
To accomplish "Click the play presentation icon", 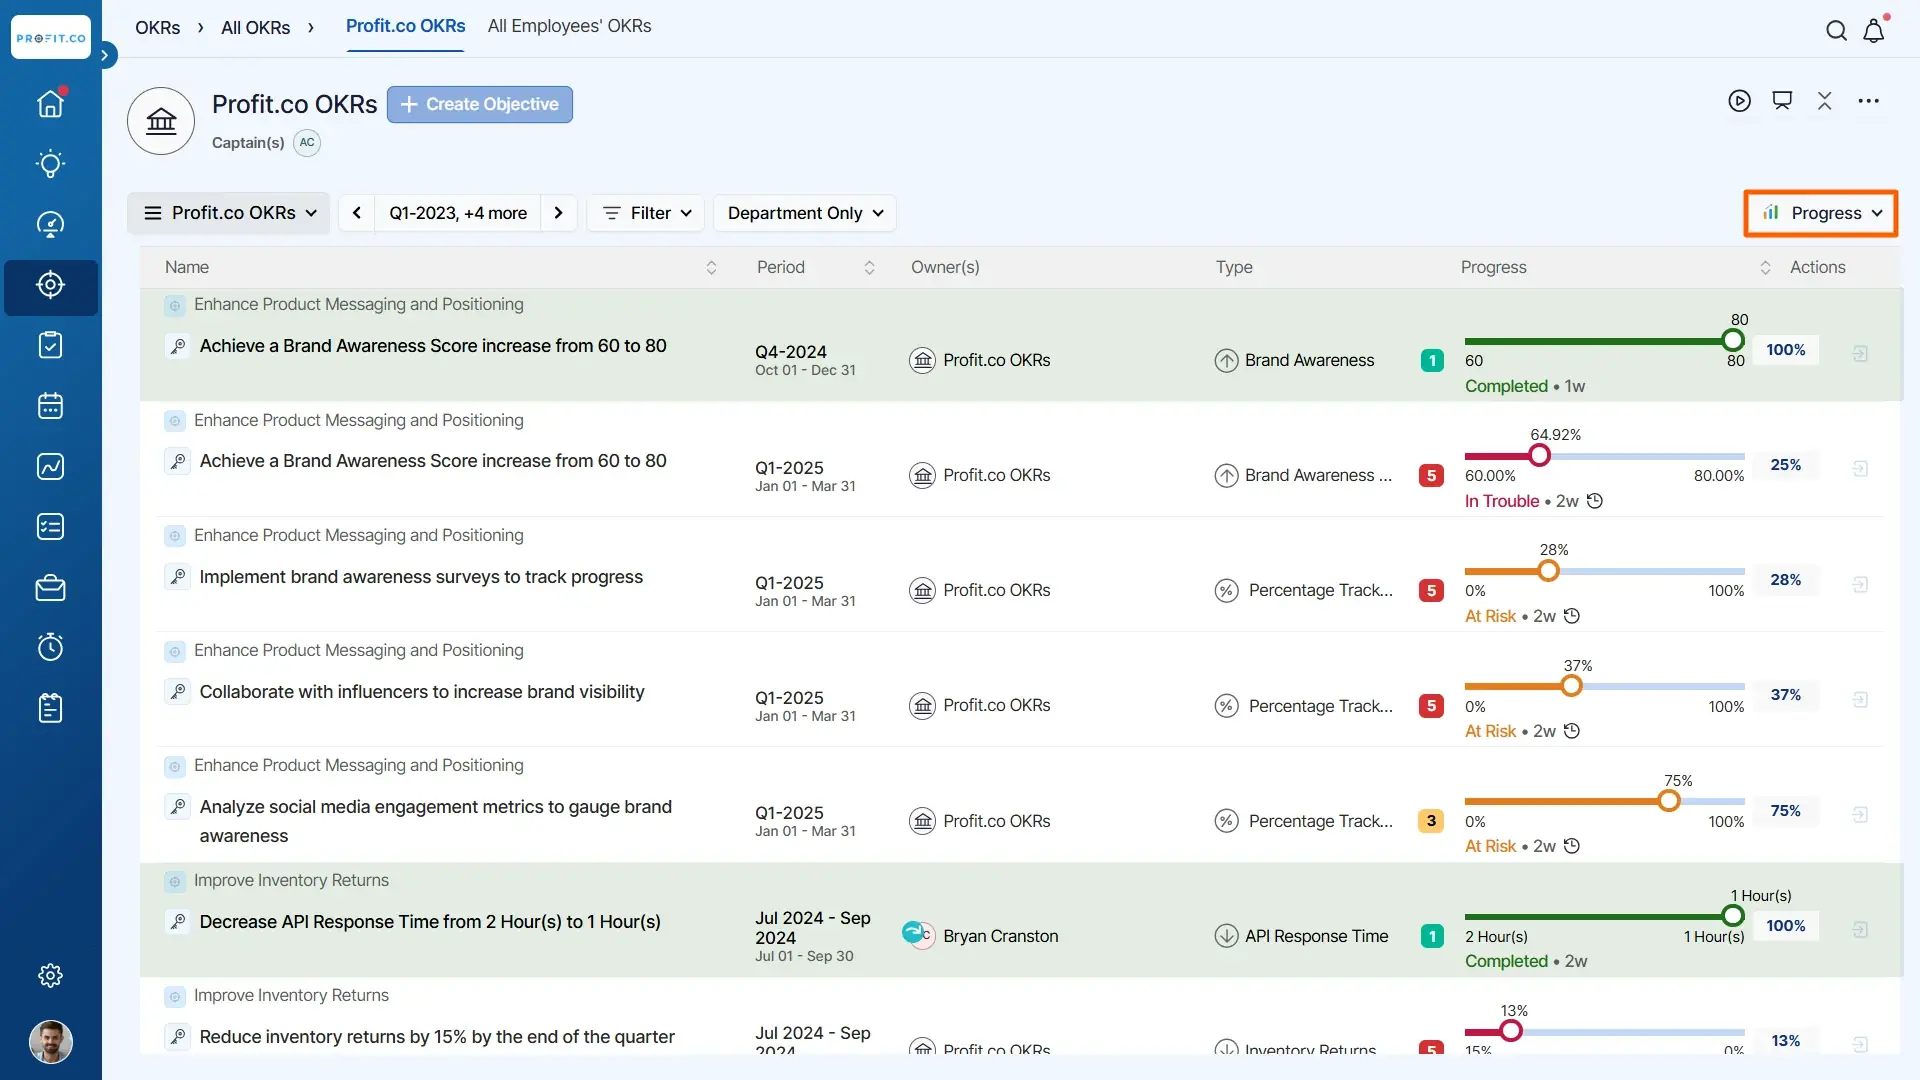I will coord(1739,101).
